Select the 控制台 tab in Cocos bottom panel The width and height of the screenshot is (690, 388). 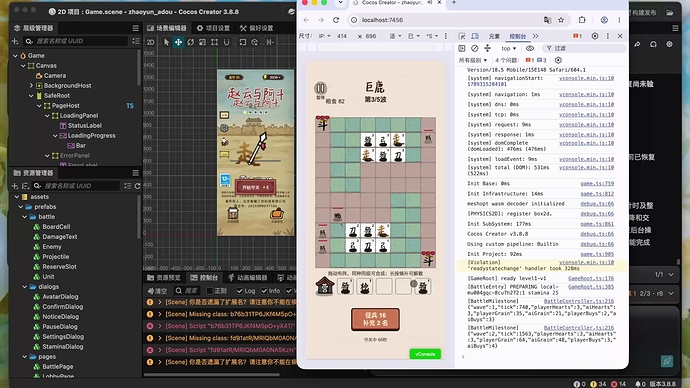204,278
